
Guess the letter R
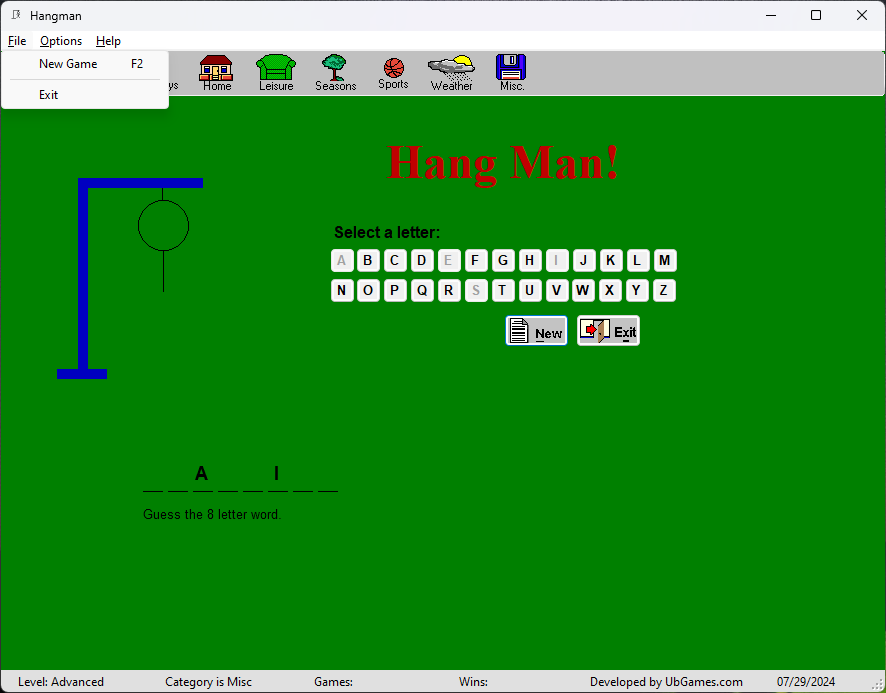click(x=449, y=291)
